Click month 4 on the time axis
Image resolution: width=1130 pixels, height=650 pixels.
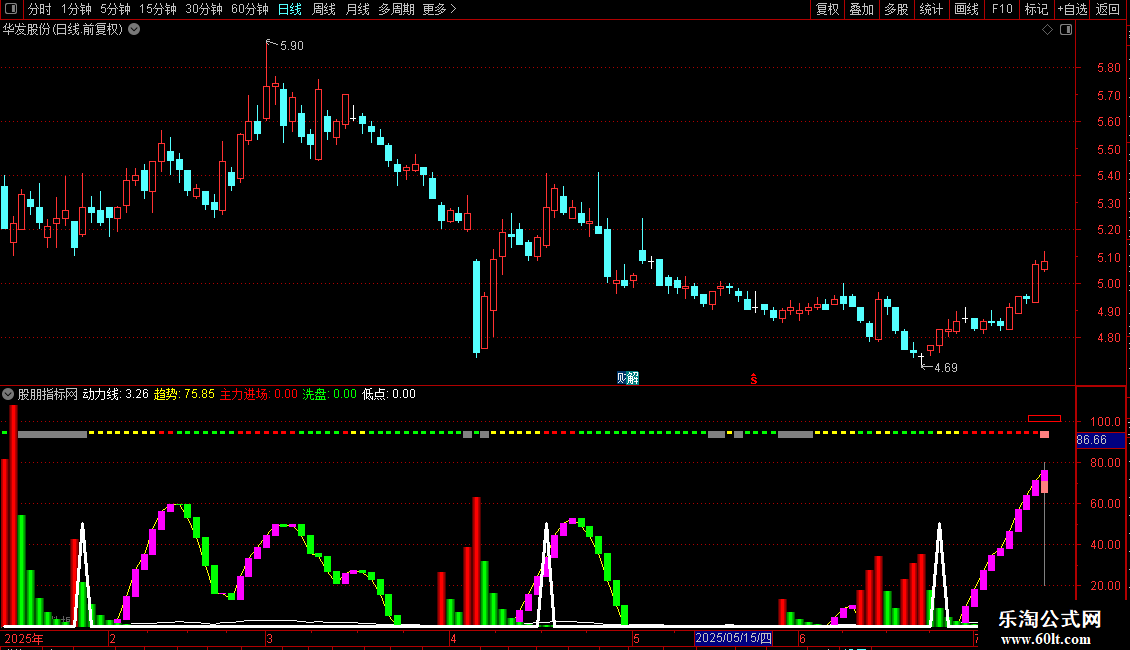click(453, 638)
